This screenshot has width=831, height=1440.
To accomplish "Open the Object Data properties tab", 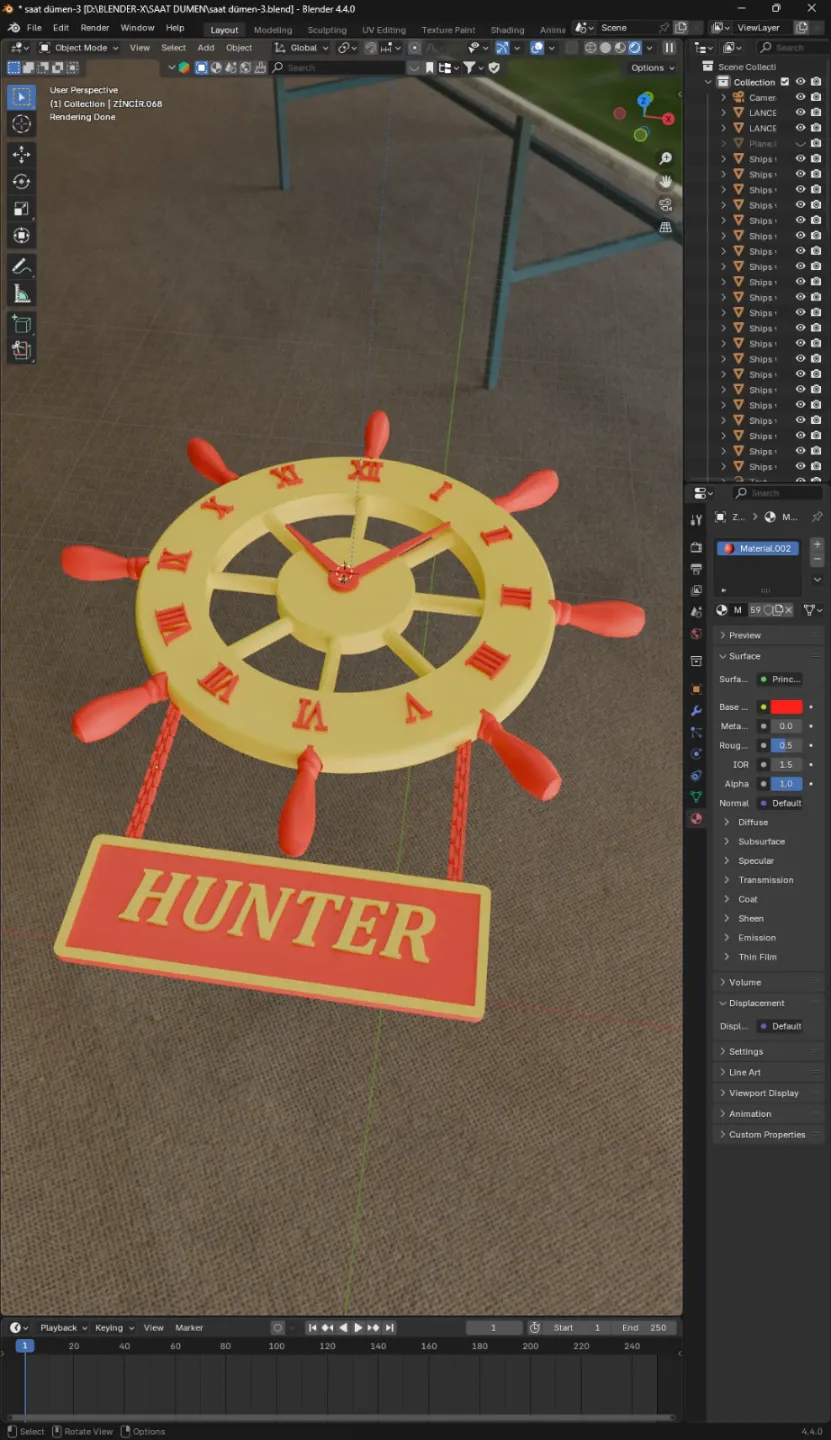I will pos(696,797).
